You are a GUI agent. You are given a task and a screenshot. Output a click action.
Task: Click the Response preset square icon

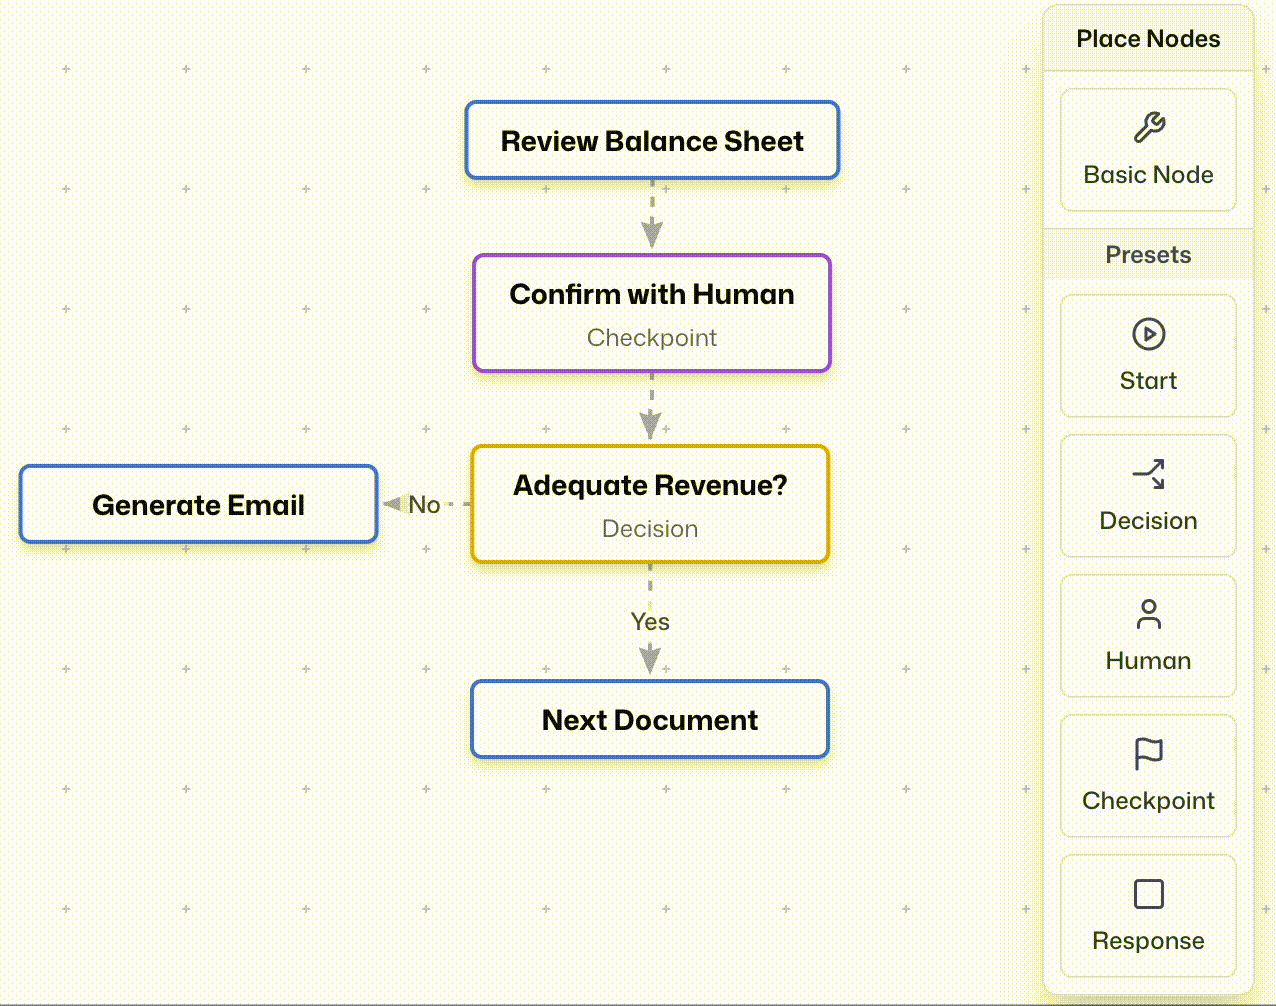[1148, 894]
